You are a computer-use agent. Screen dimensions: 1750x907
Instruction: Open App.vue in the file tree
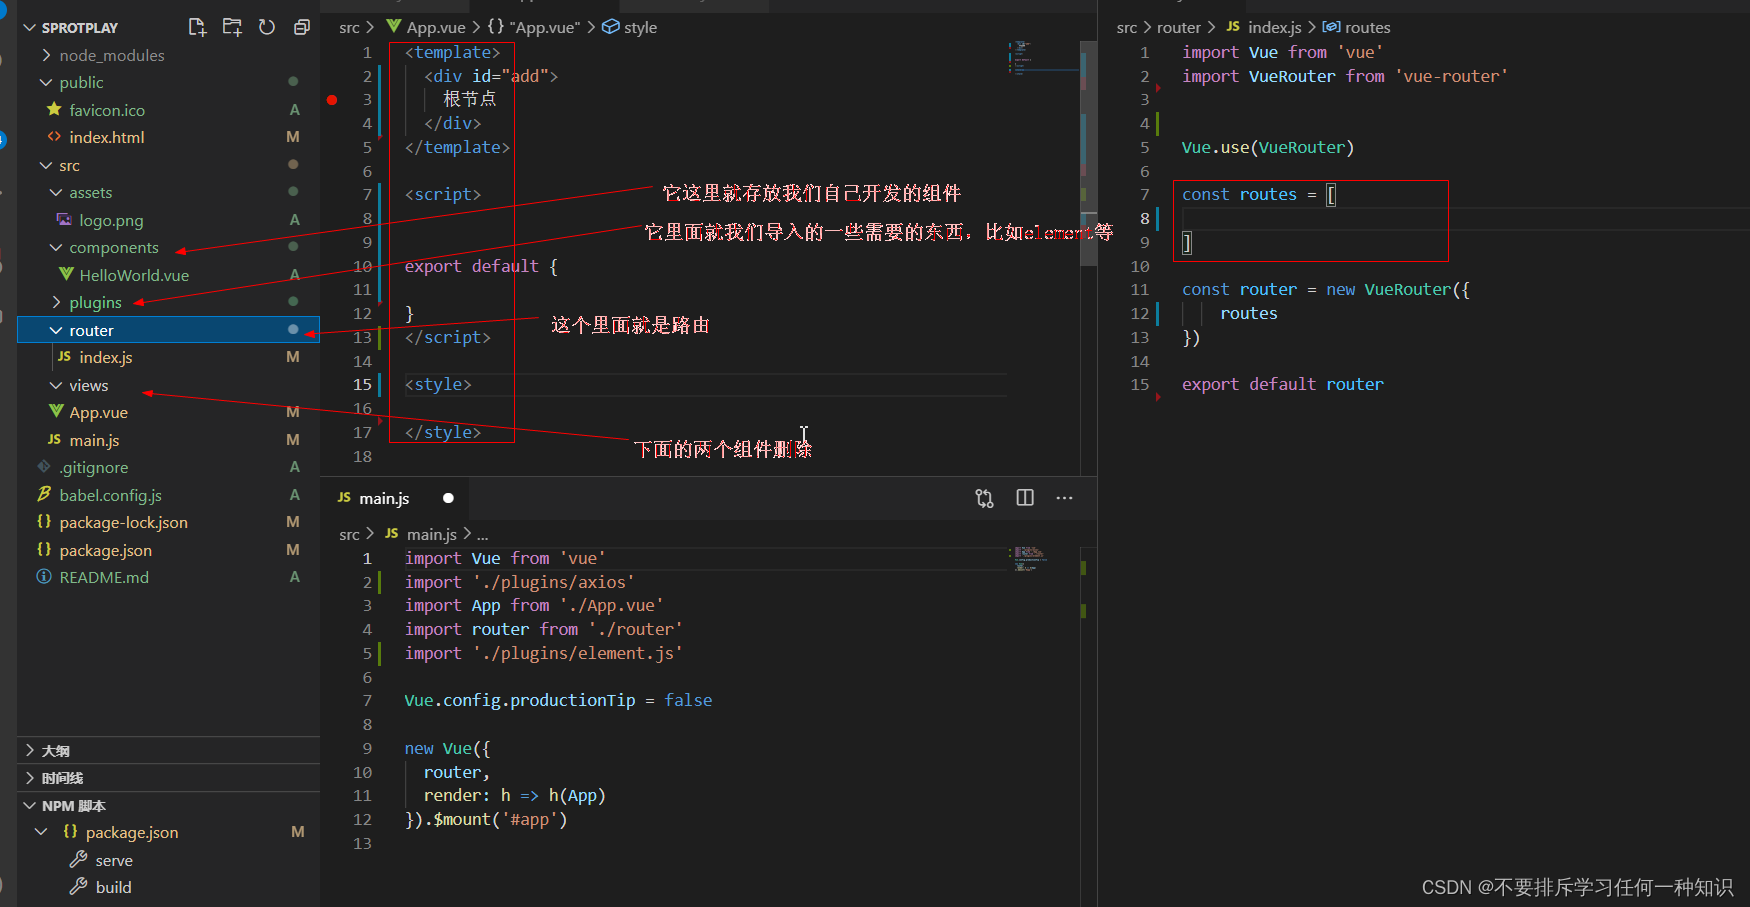tap(98, 412)
